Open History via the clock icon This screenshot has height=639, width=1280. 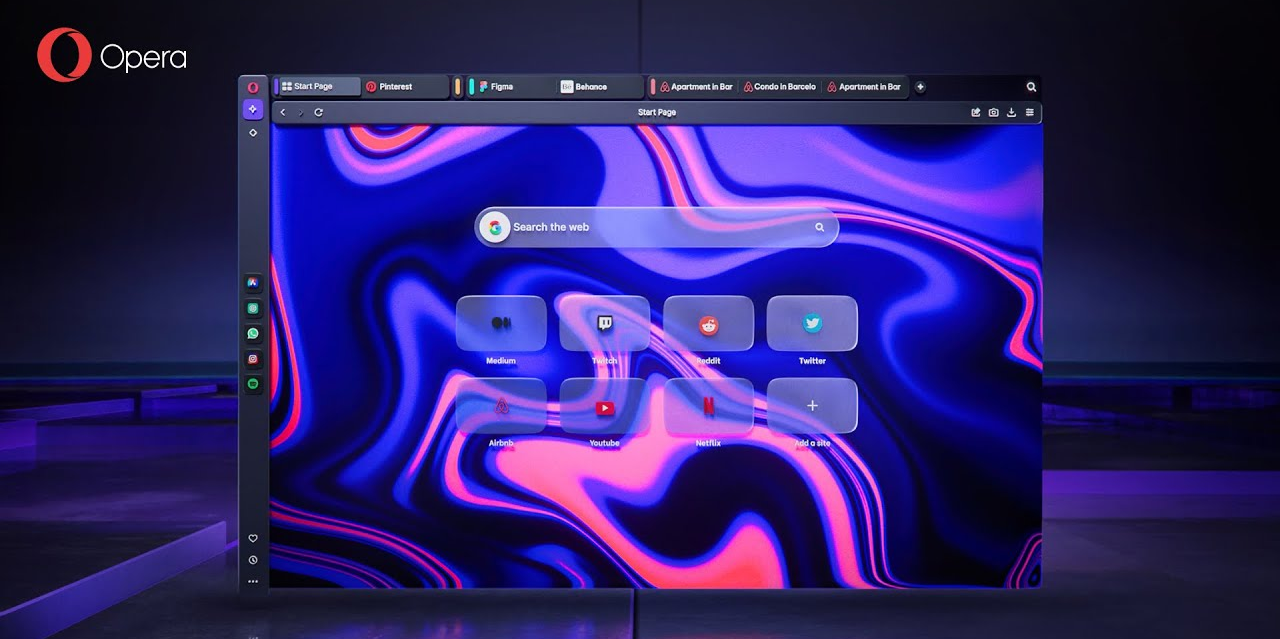coord(253,560)
